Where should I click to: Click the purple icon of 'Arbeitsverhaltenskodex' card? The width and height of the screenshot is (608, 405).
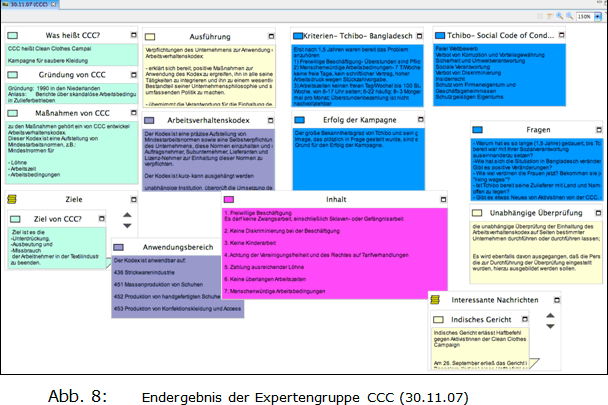[x=149, y=121]
